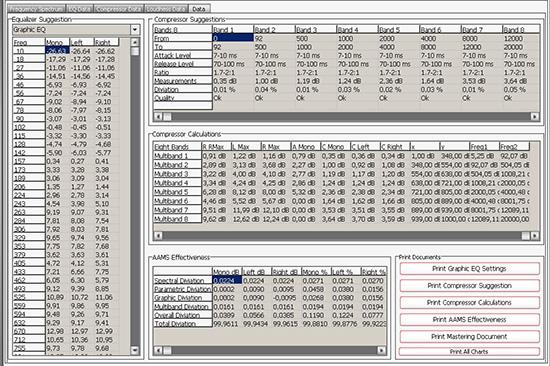
Task: Select the Attack Level row header
Action: point(183,55)
